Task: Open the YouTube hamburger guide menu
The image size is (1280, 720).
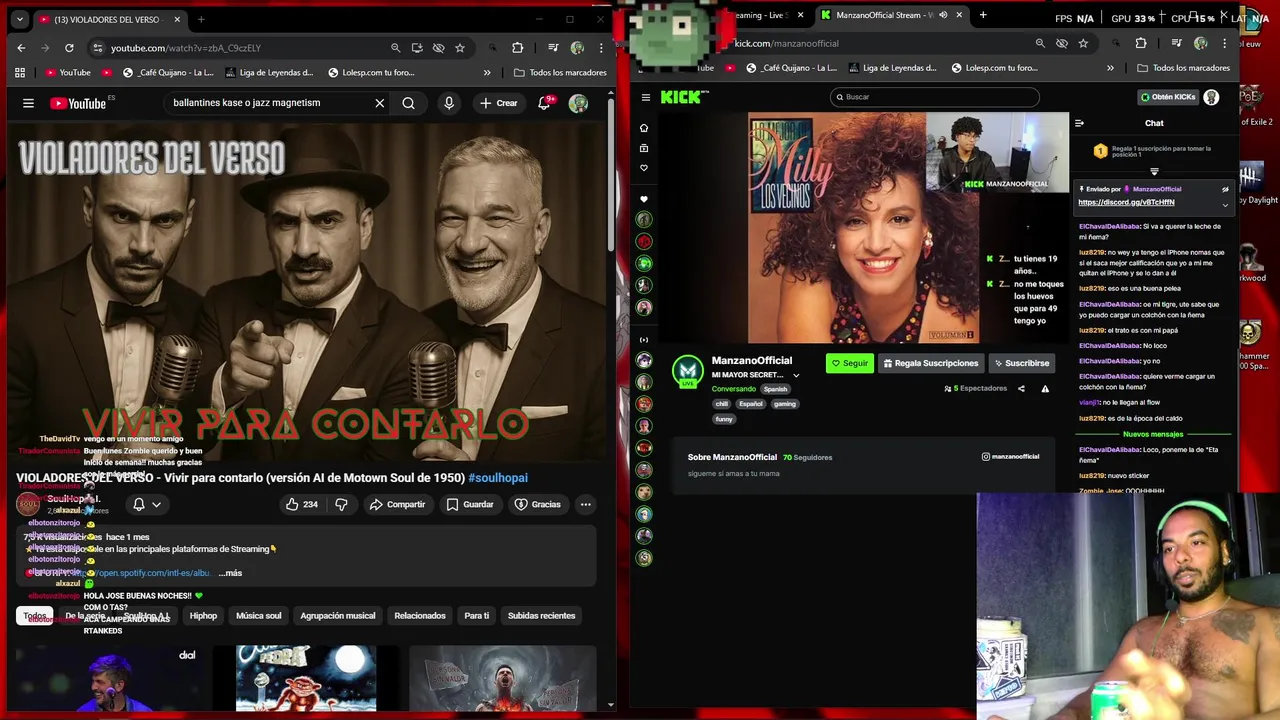Action: pyautogui.click(x=28, y=103)
